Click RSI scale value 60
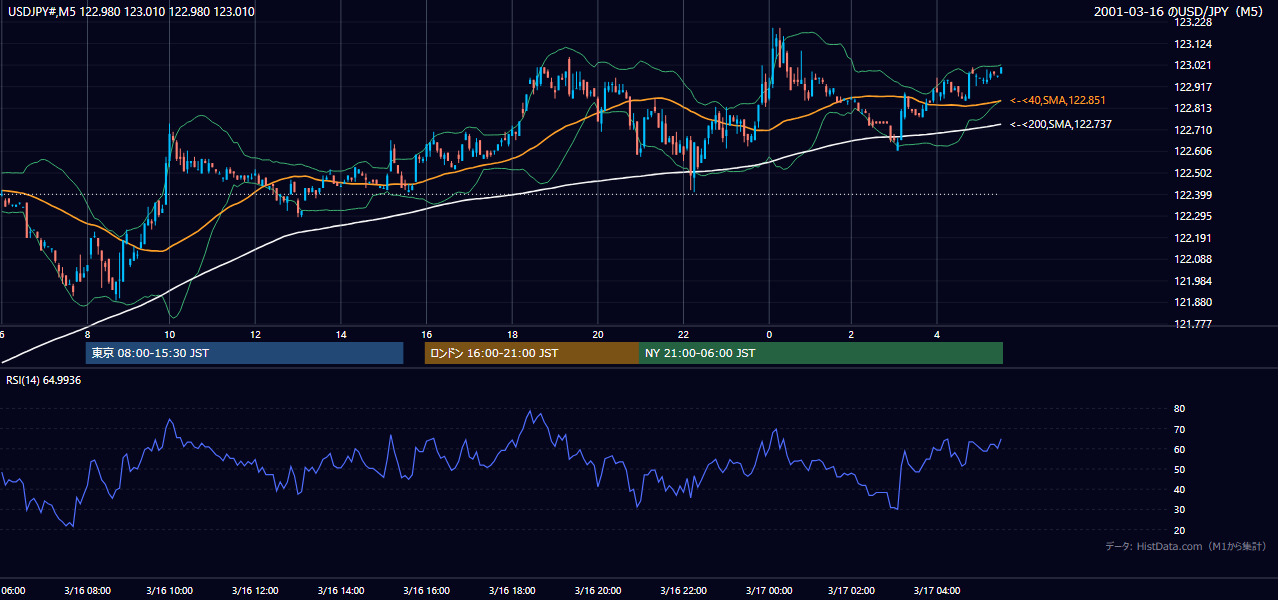The width and height of the screenshot is (1278, 600). tap(1179, 449)
